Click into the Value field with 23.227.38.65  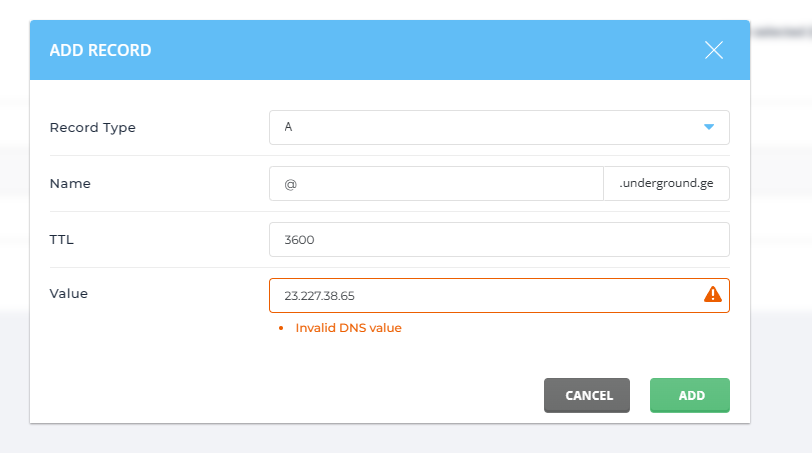point(480,296)
